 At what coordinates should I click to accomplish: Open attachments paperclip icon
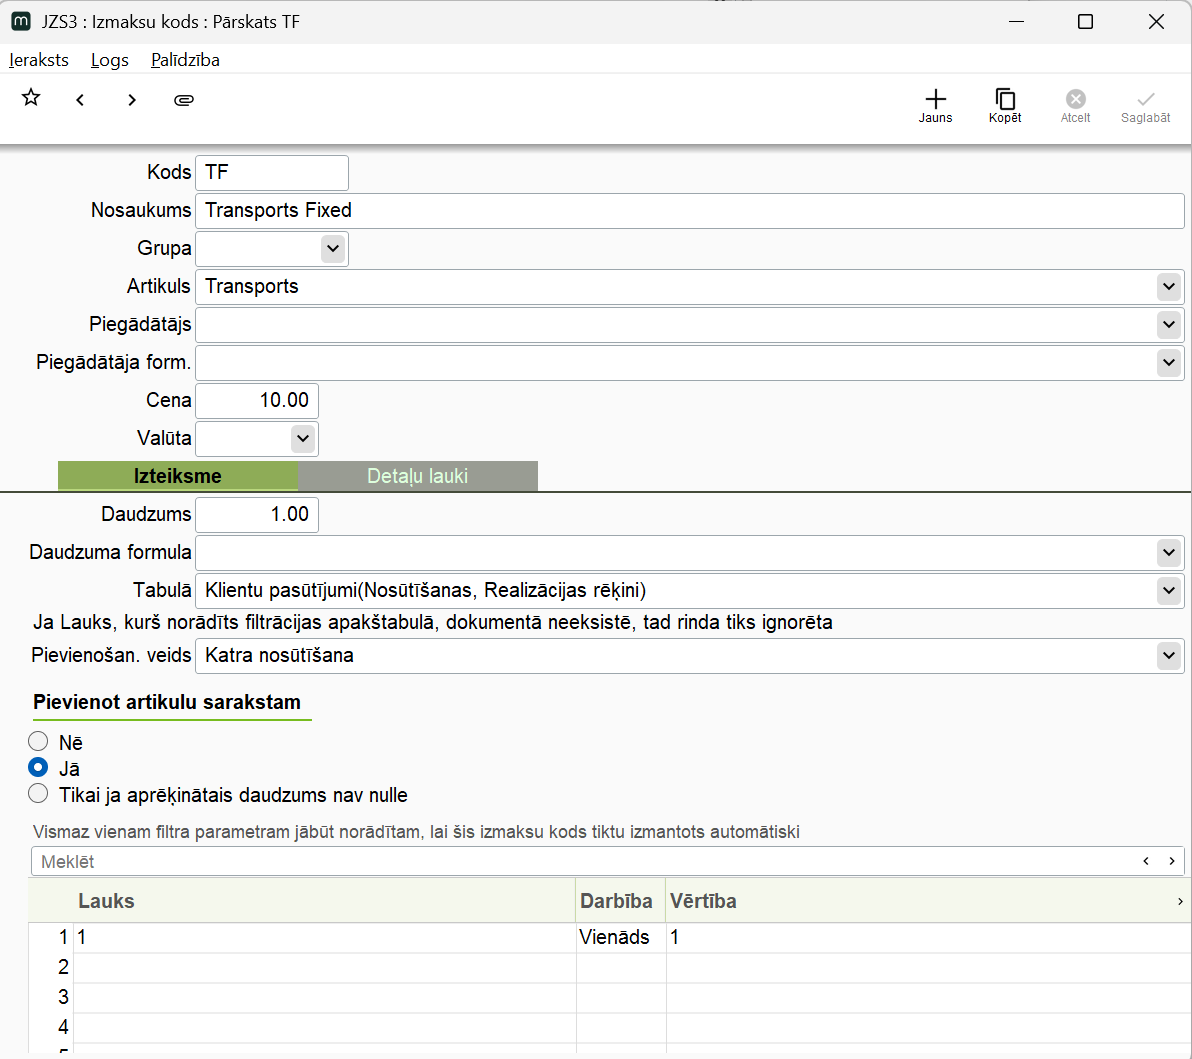click(x=183, y=100)
